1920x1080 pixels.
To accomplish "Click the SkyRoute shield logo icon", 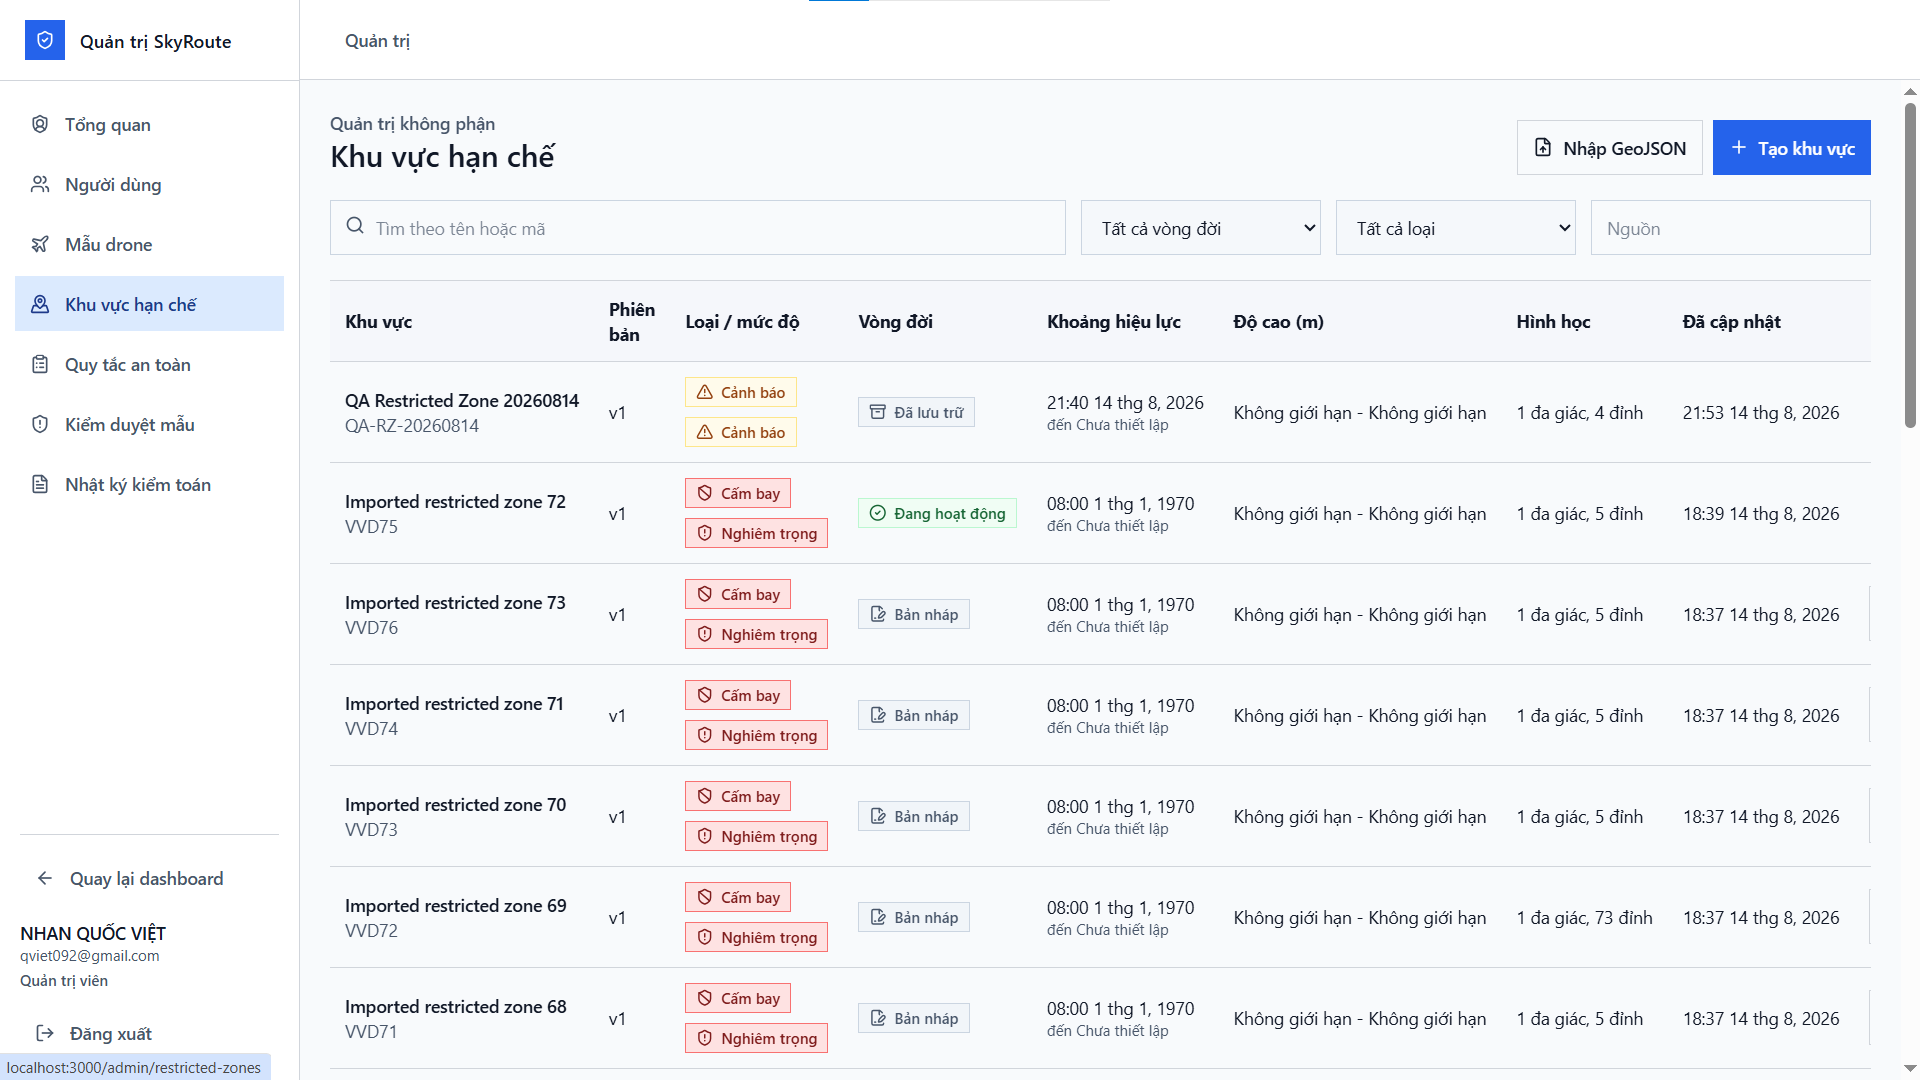I will [45, 40].
